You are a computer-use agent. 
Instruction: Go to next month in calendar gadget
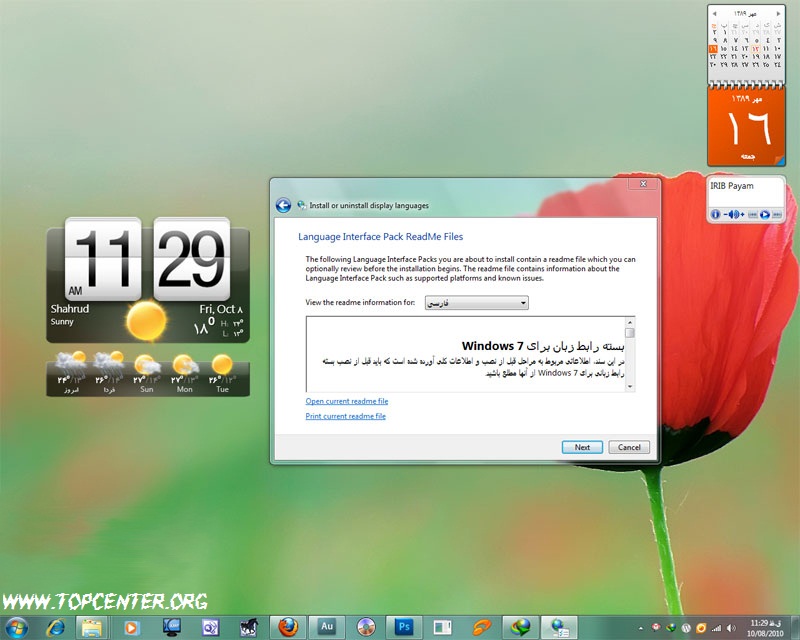pyautogui.click(x=778, y=13)
